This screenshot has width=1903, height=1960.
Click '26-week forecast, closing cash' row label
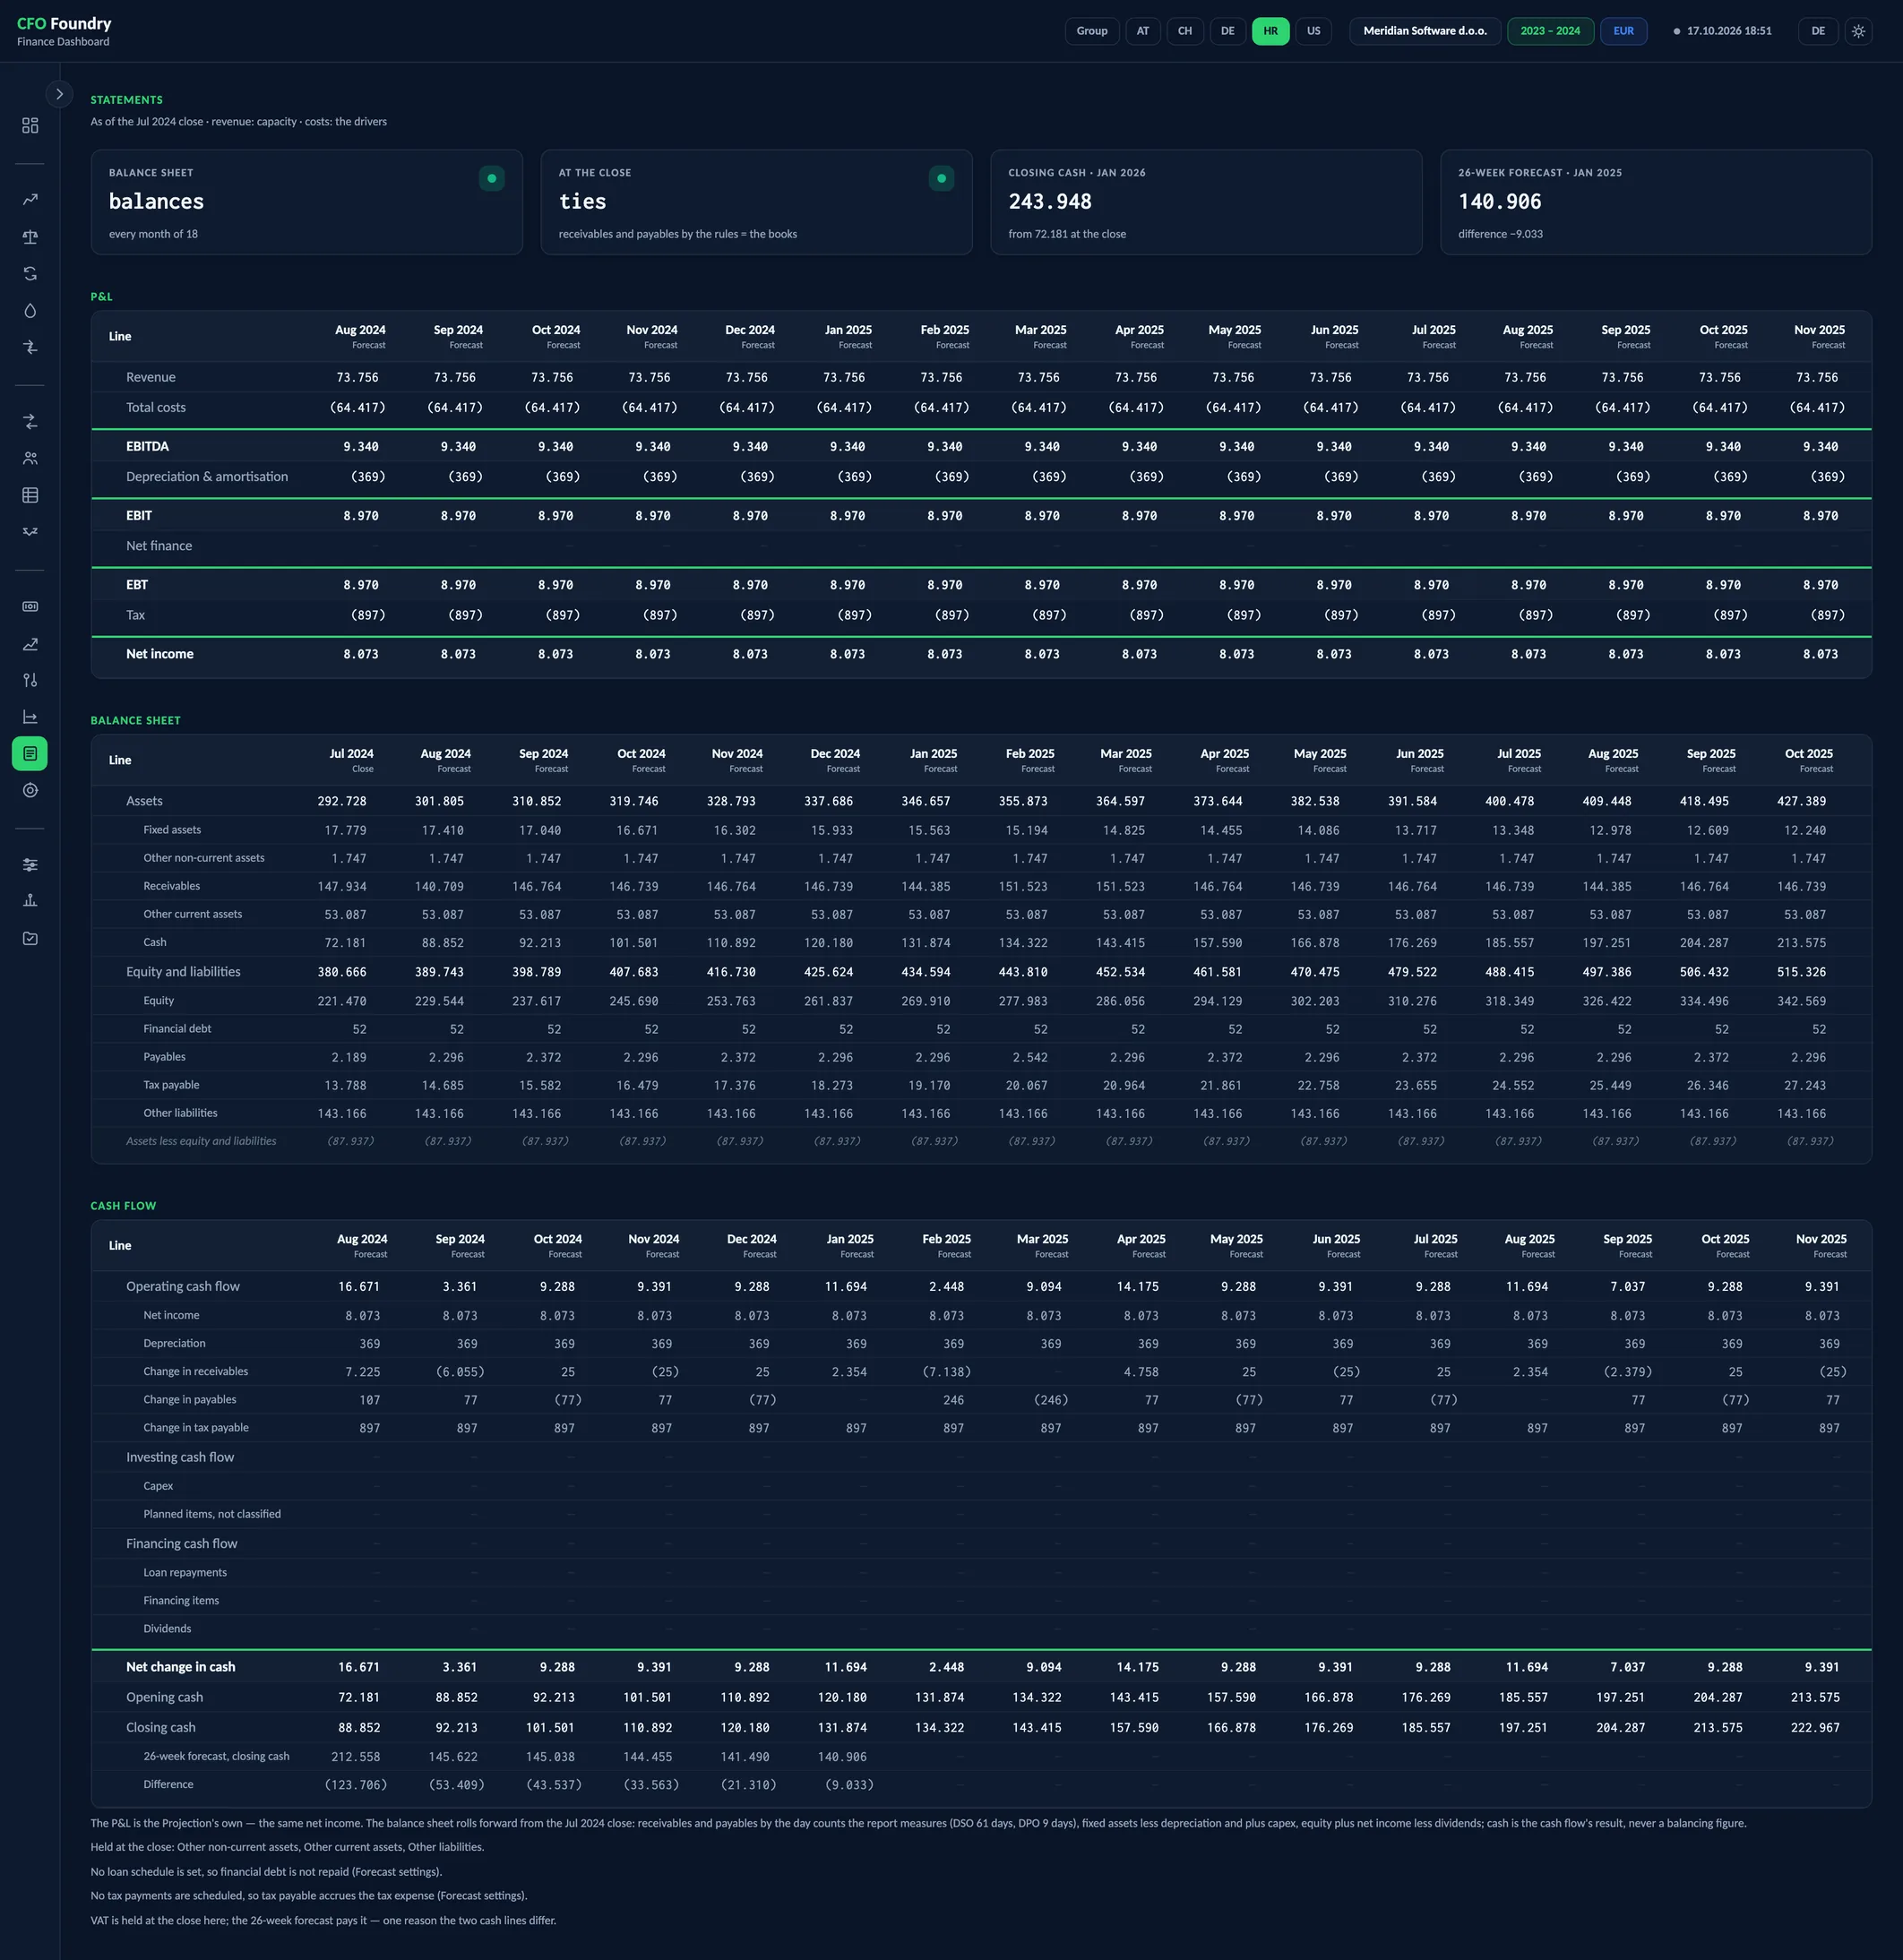(x=216, y=1756)
